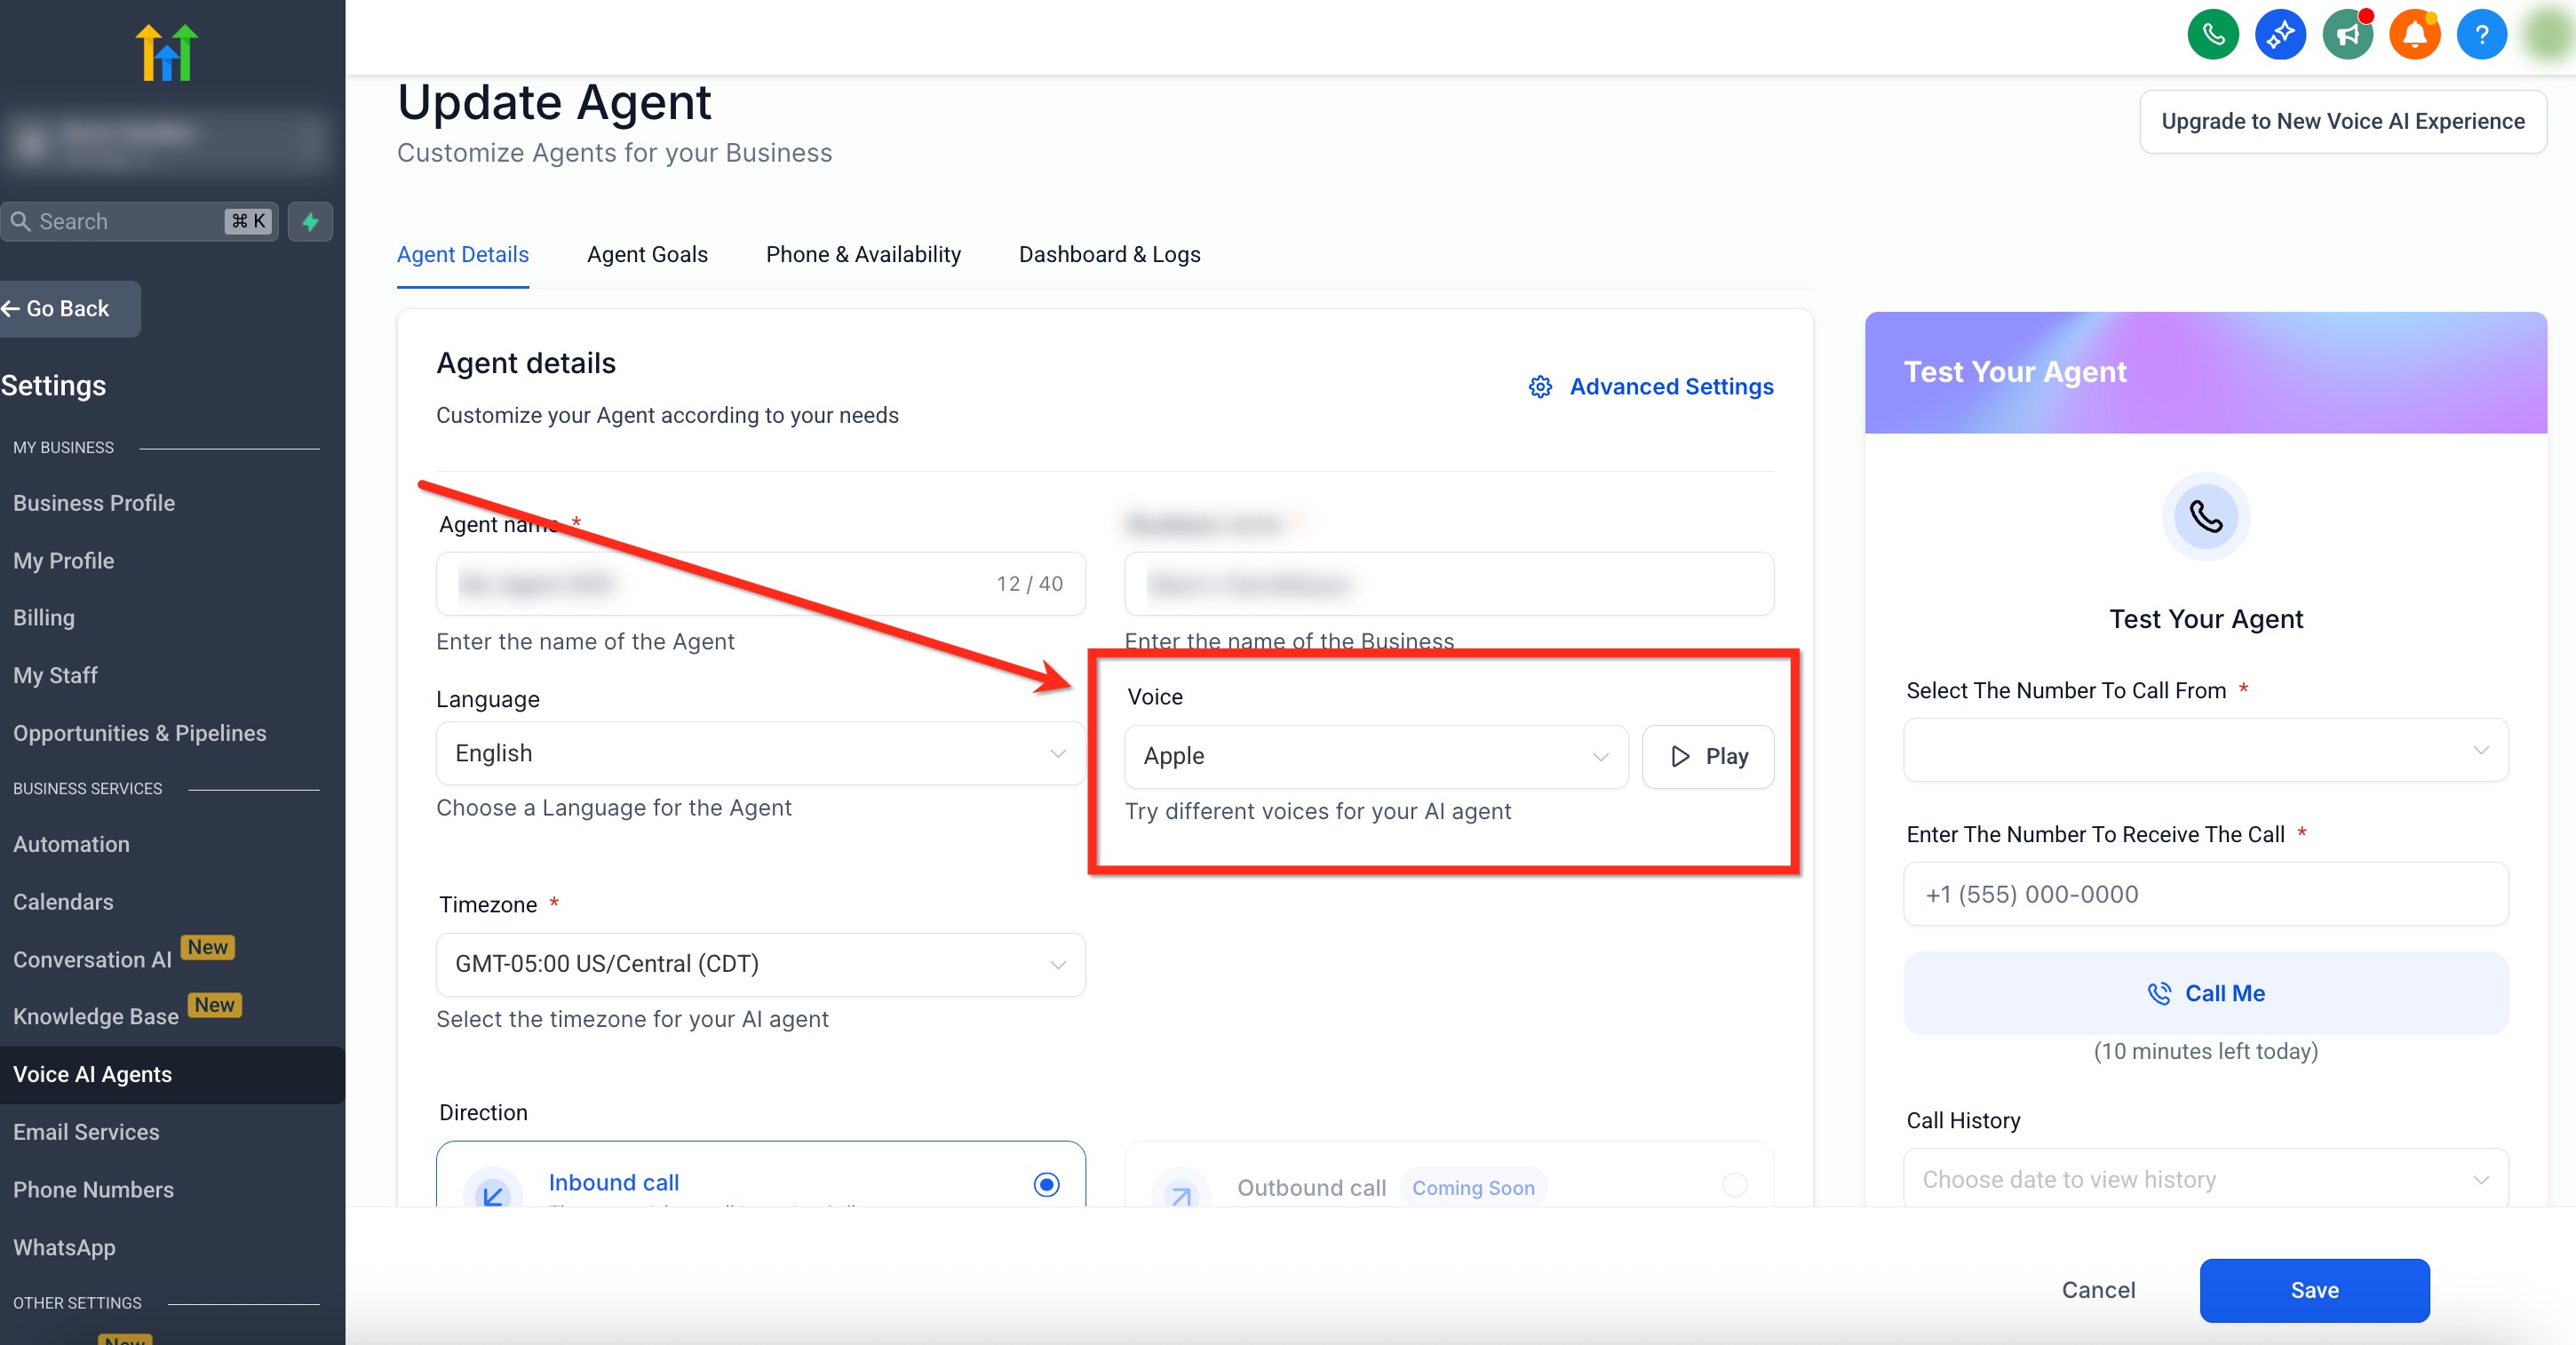This screenshot has height=1345, width=2576.
Task: Click the phone icon in Test Your Agent
Action: tap(2205, 516)
